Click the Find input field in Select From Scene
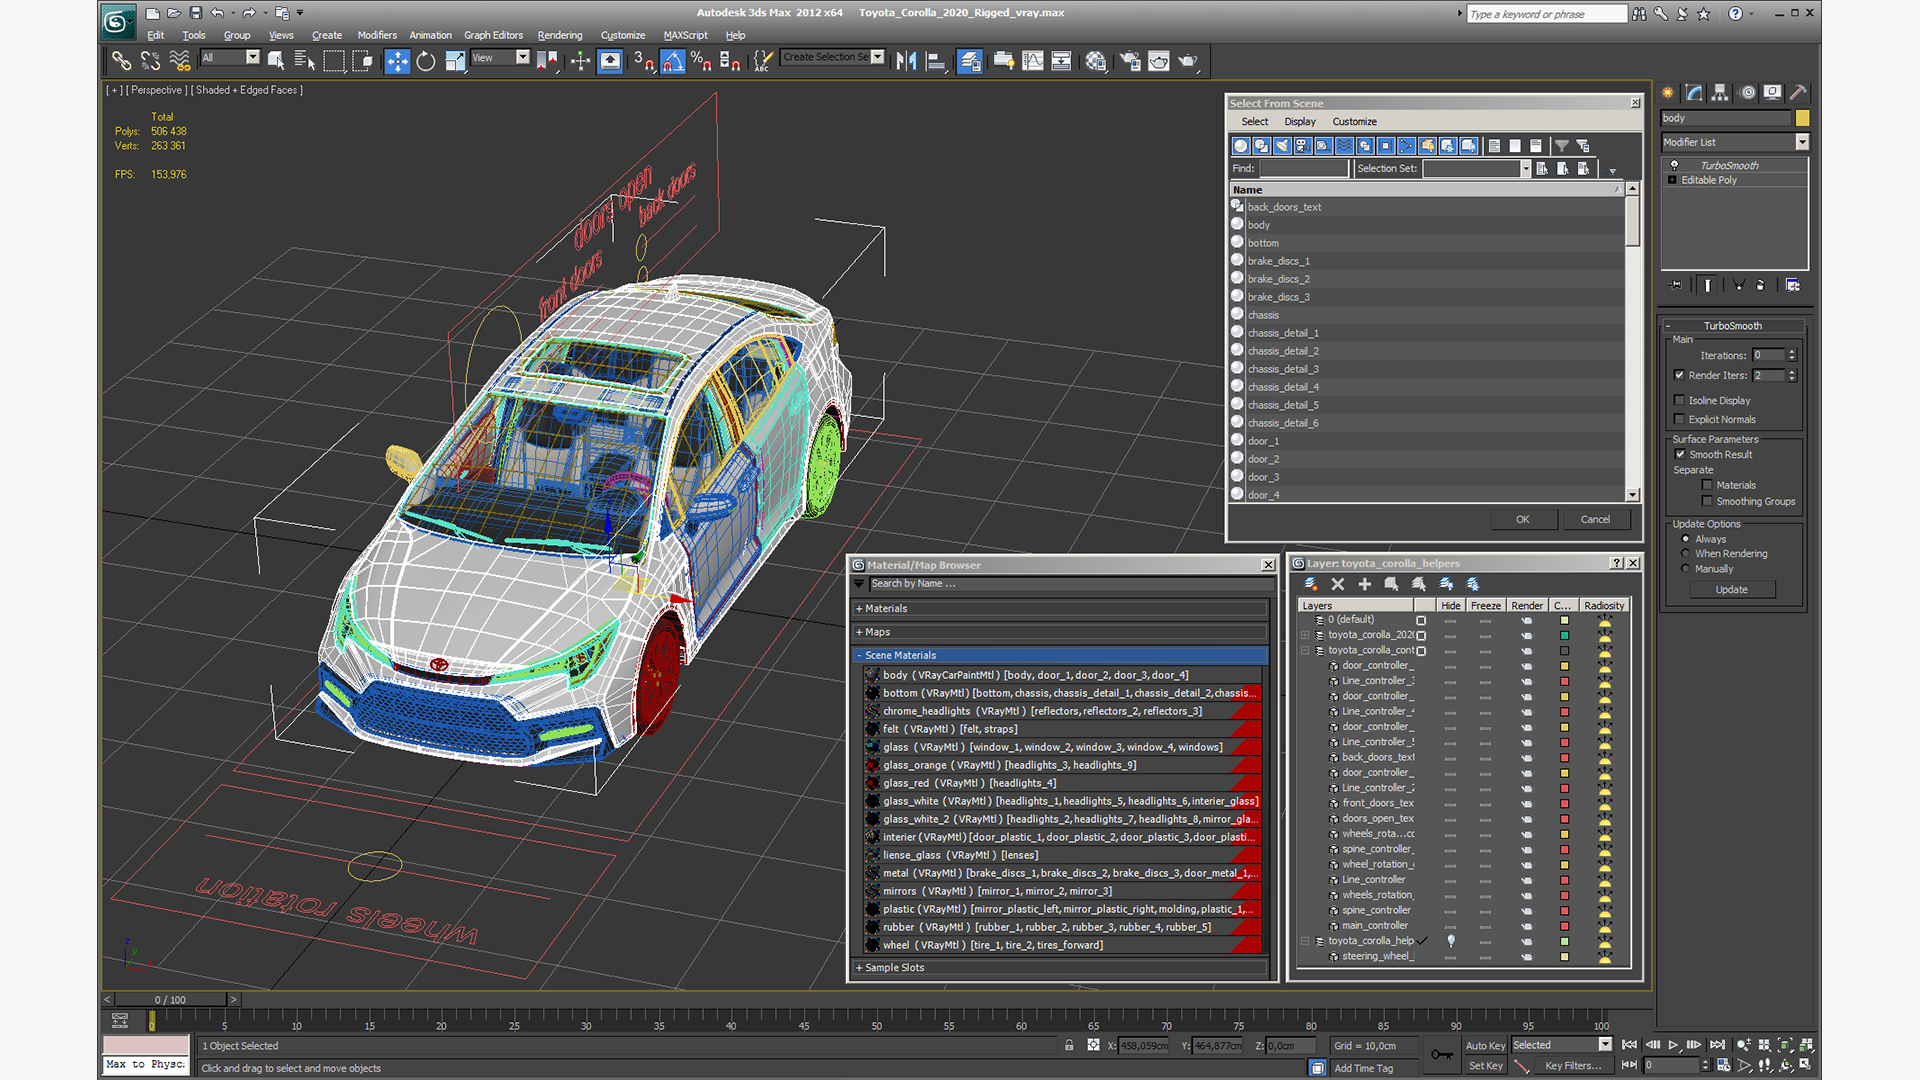This screenshot has width=1920, height=1080. coord(1304,169)
